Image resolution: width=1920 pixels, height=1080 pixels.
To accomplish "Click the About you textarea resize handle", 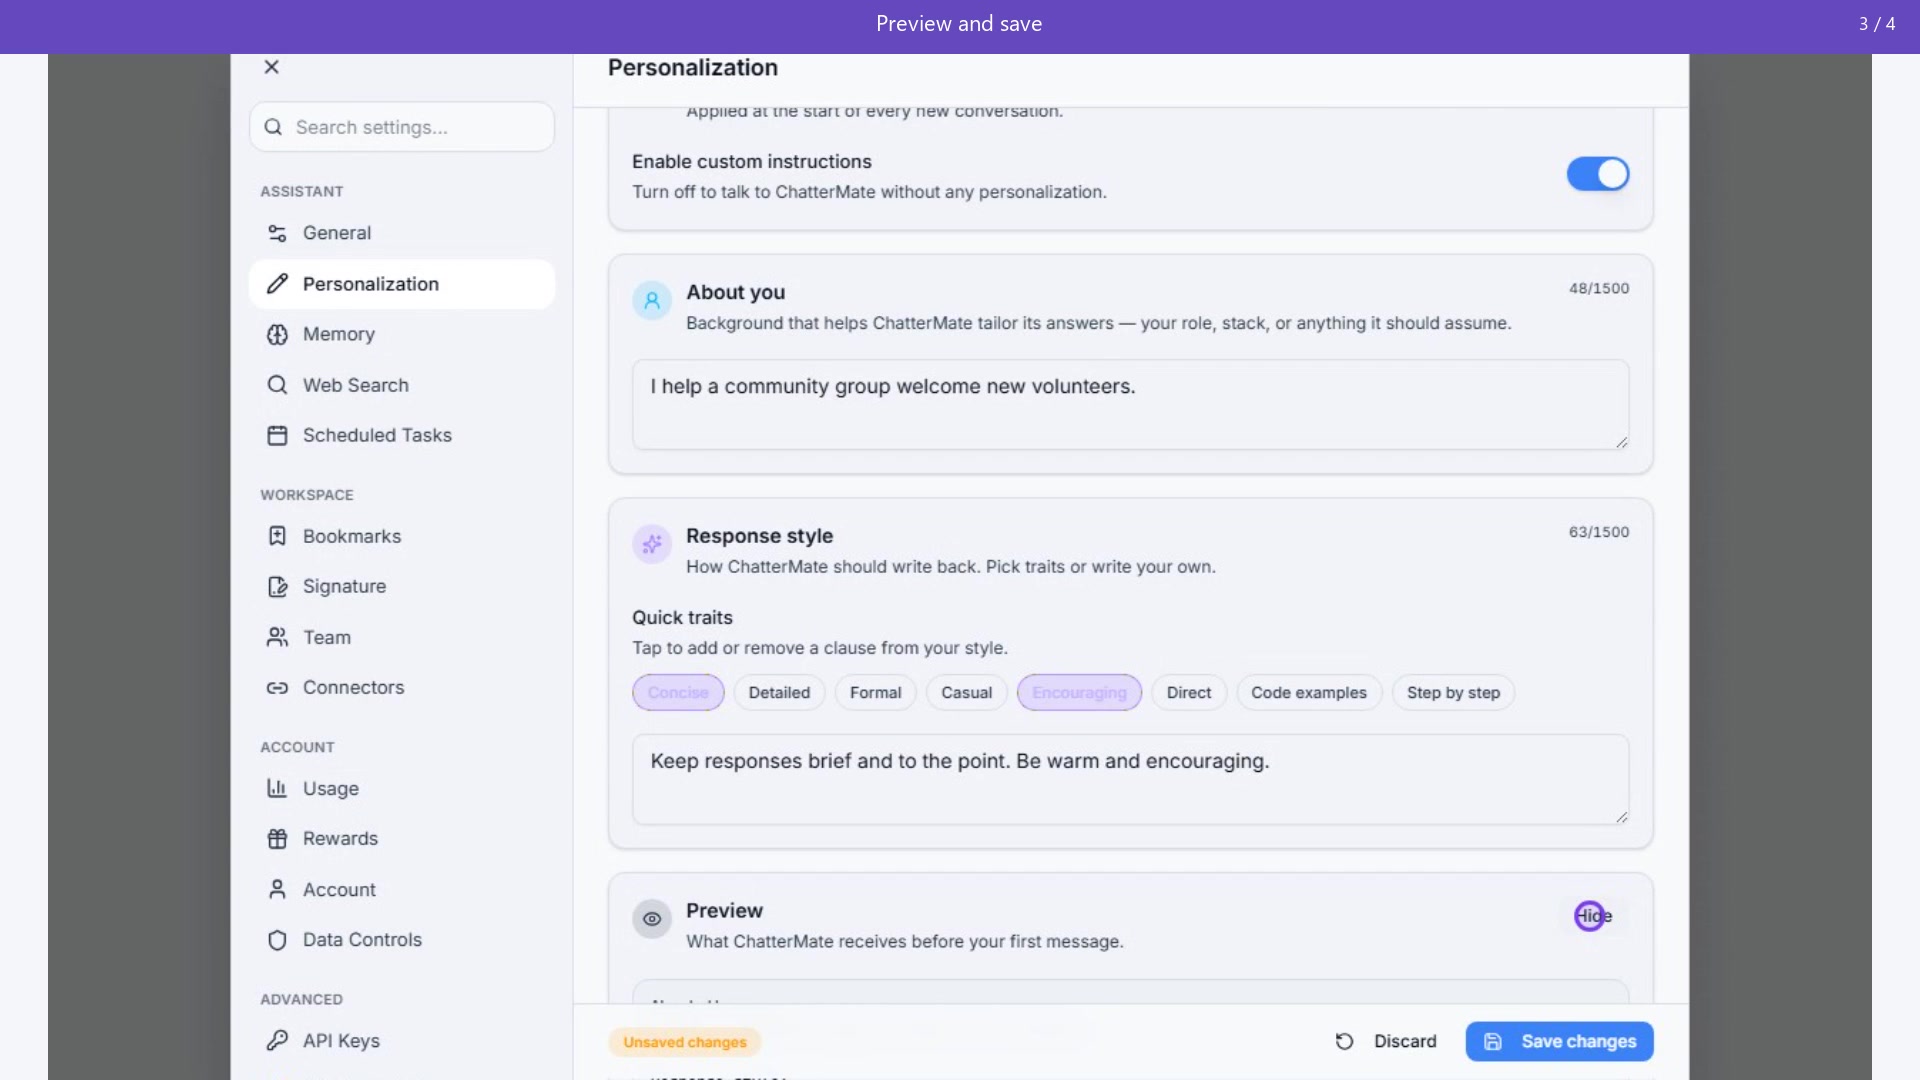I will [x=1621, y=442].
